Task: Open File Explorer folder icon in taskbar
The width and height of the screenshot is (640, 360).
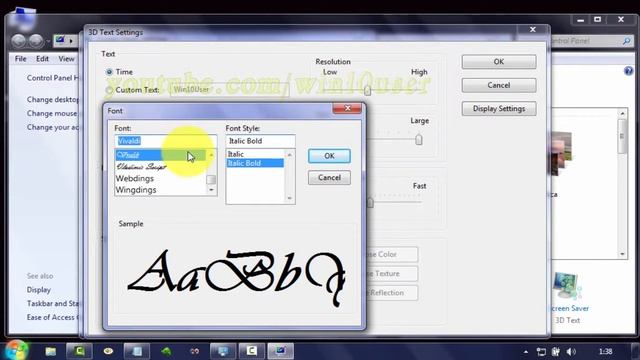Action: coord(51,351)
